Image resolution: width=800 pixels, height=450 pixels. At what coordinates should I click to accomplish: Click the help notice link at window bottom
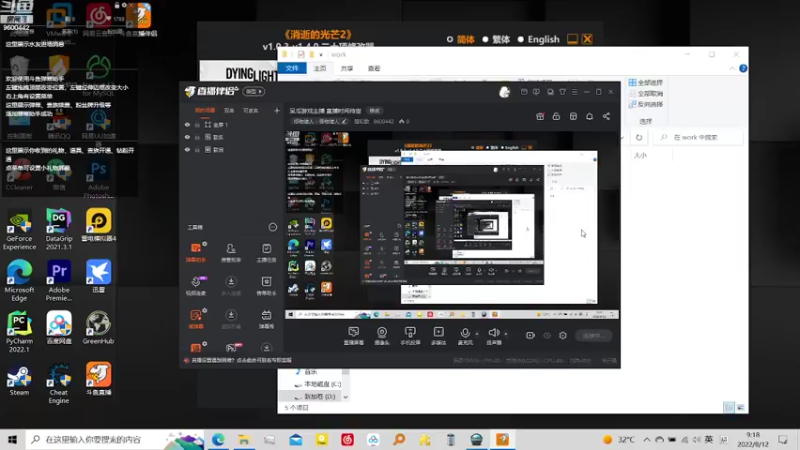pyautogui.click(x=241, y=360)
